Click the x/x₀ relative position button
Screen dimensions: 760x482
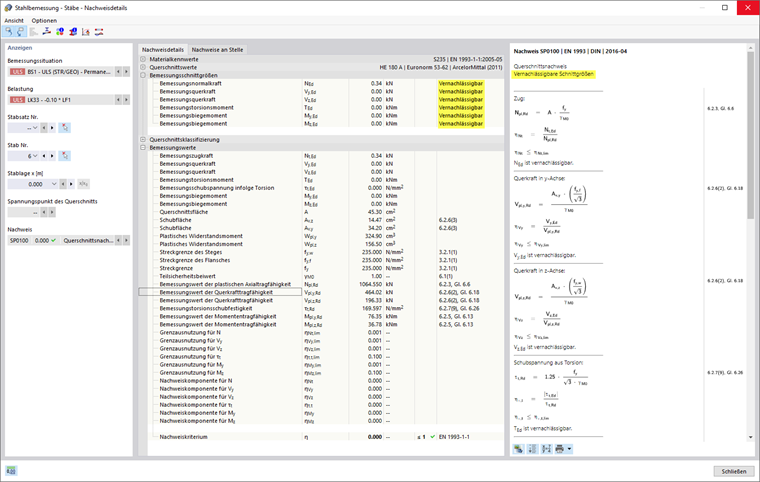[83, 184]
